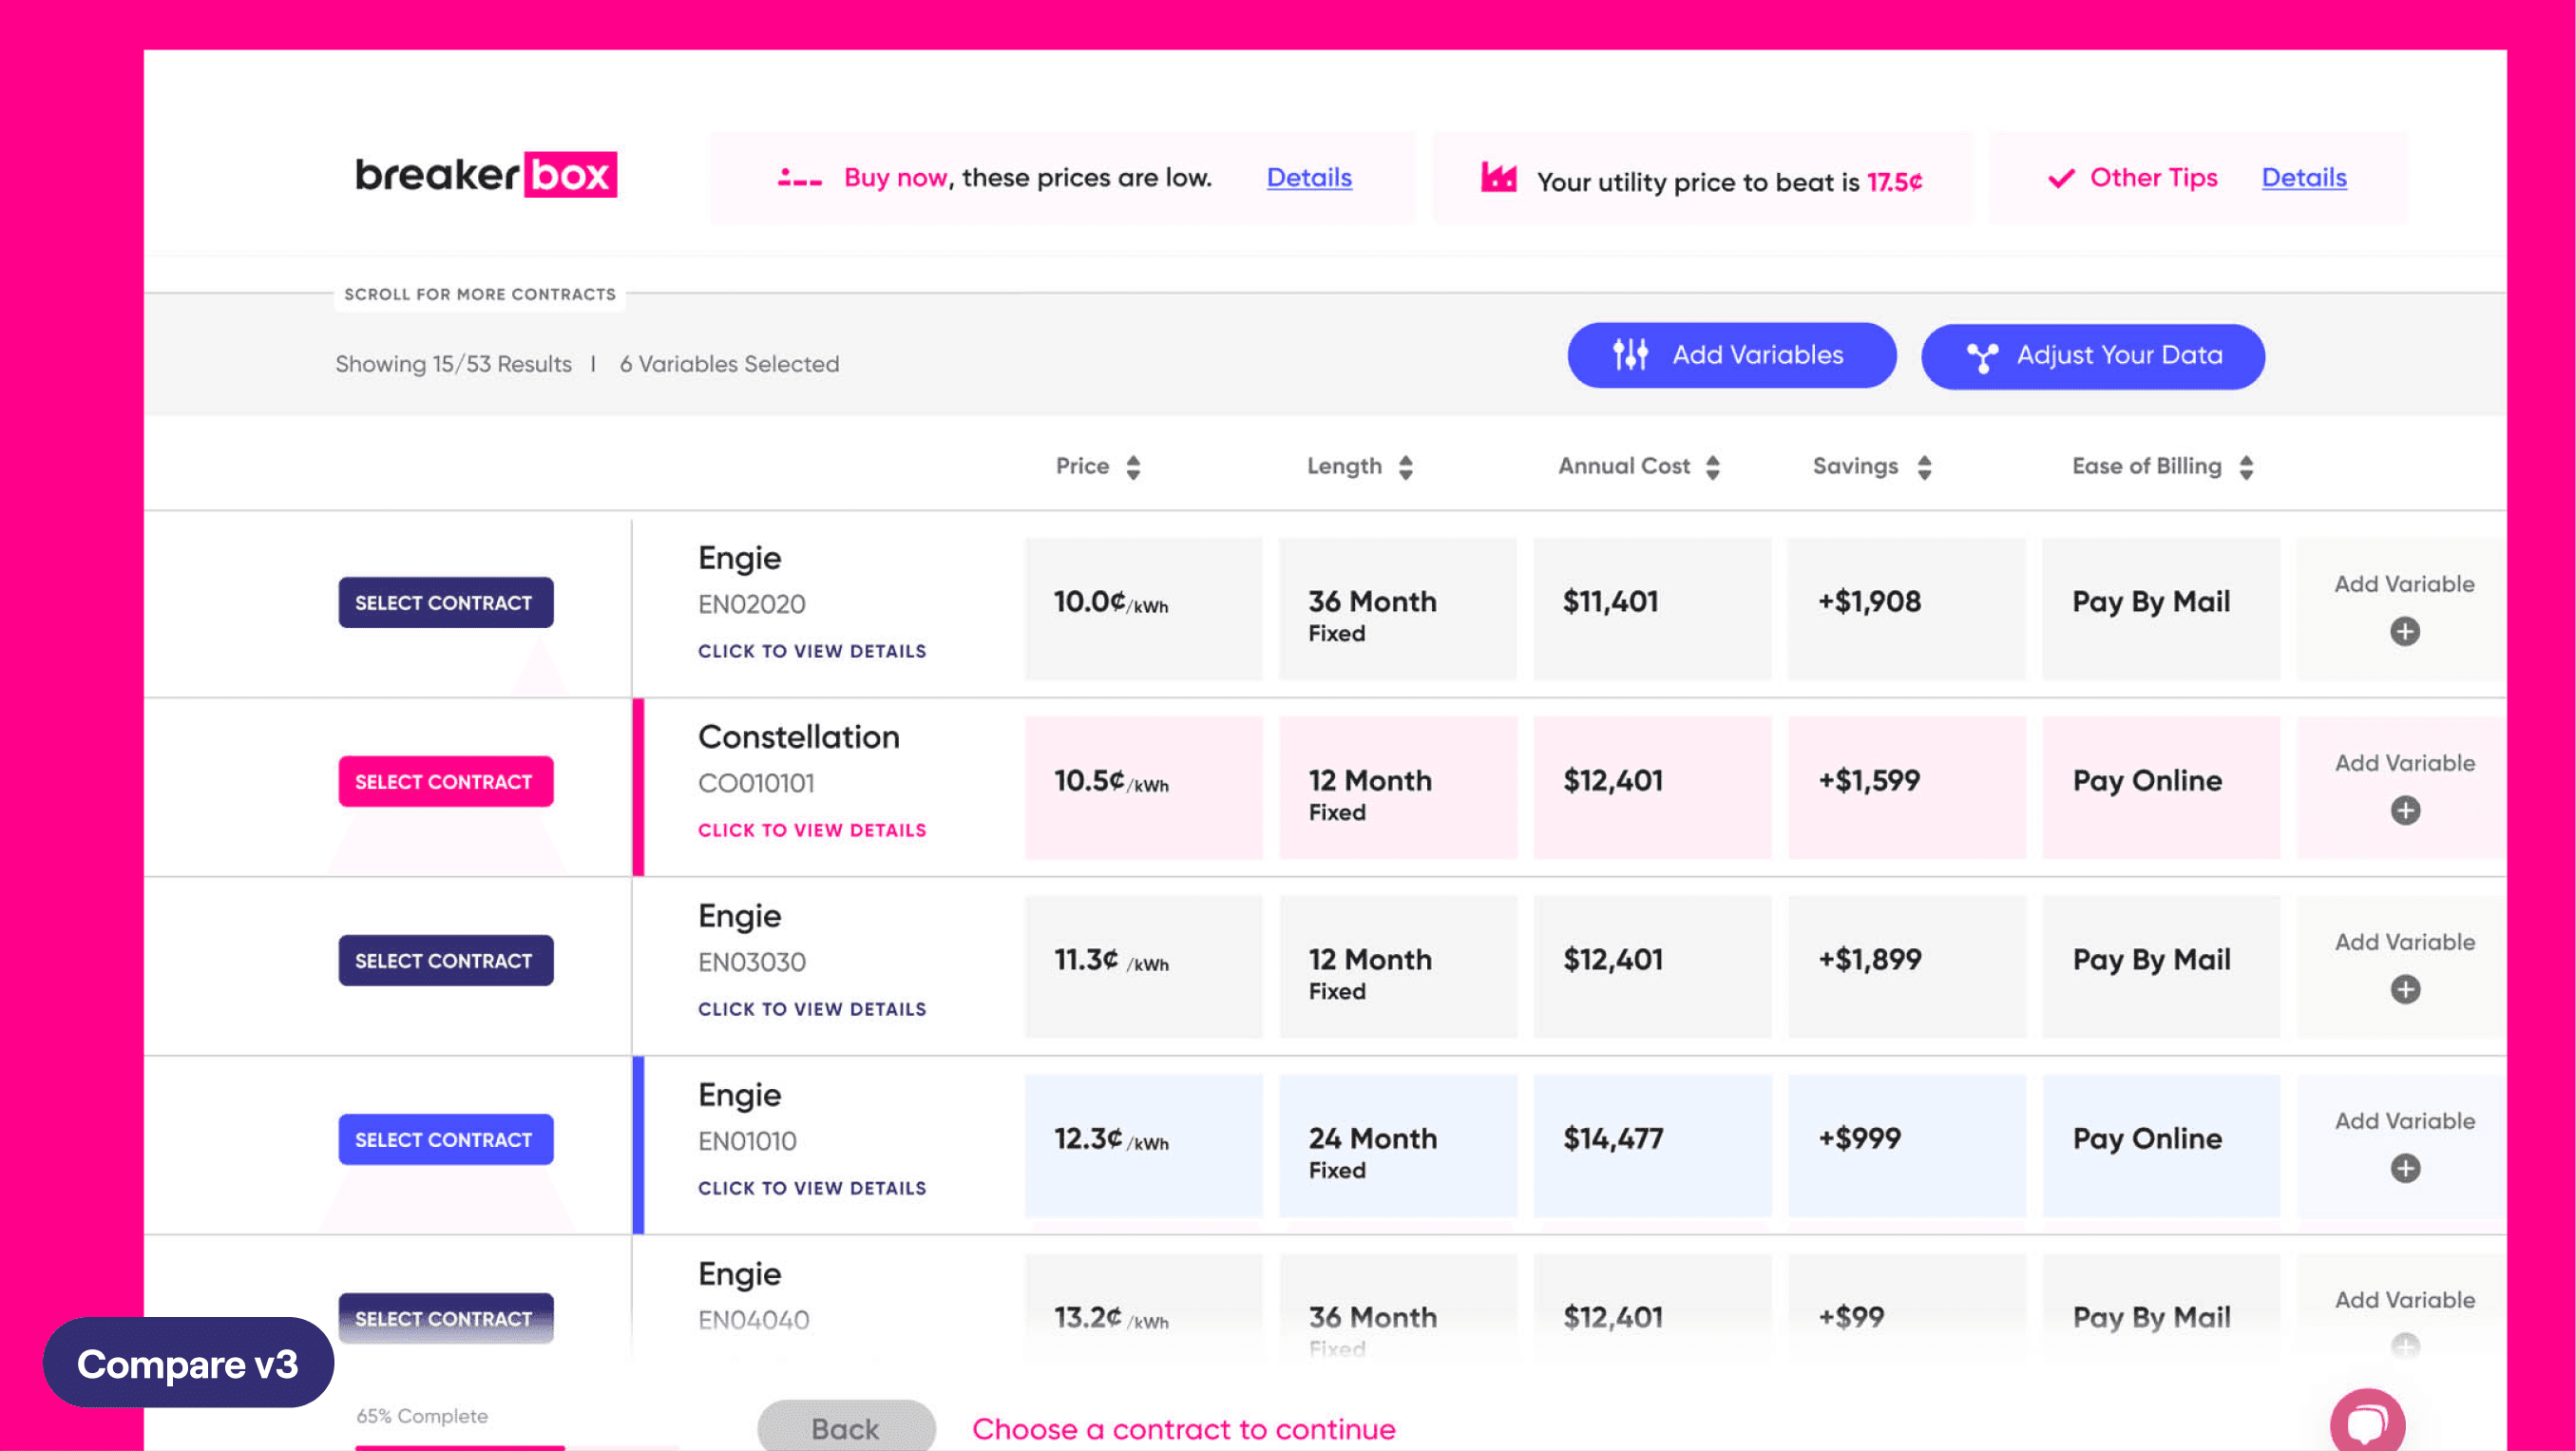The image size is (2576, 1451).
Task: Sort contracts by Ease of Billing arrows
Action: tap(2246, 467)
